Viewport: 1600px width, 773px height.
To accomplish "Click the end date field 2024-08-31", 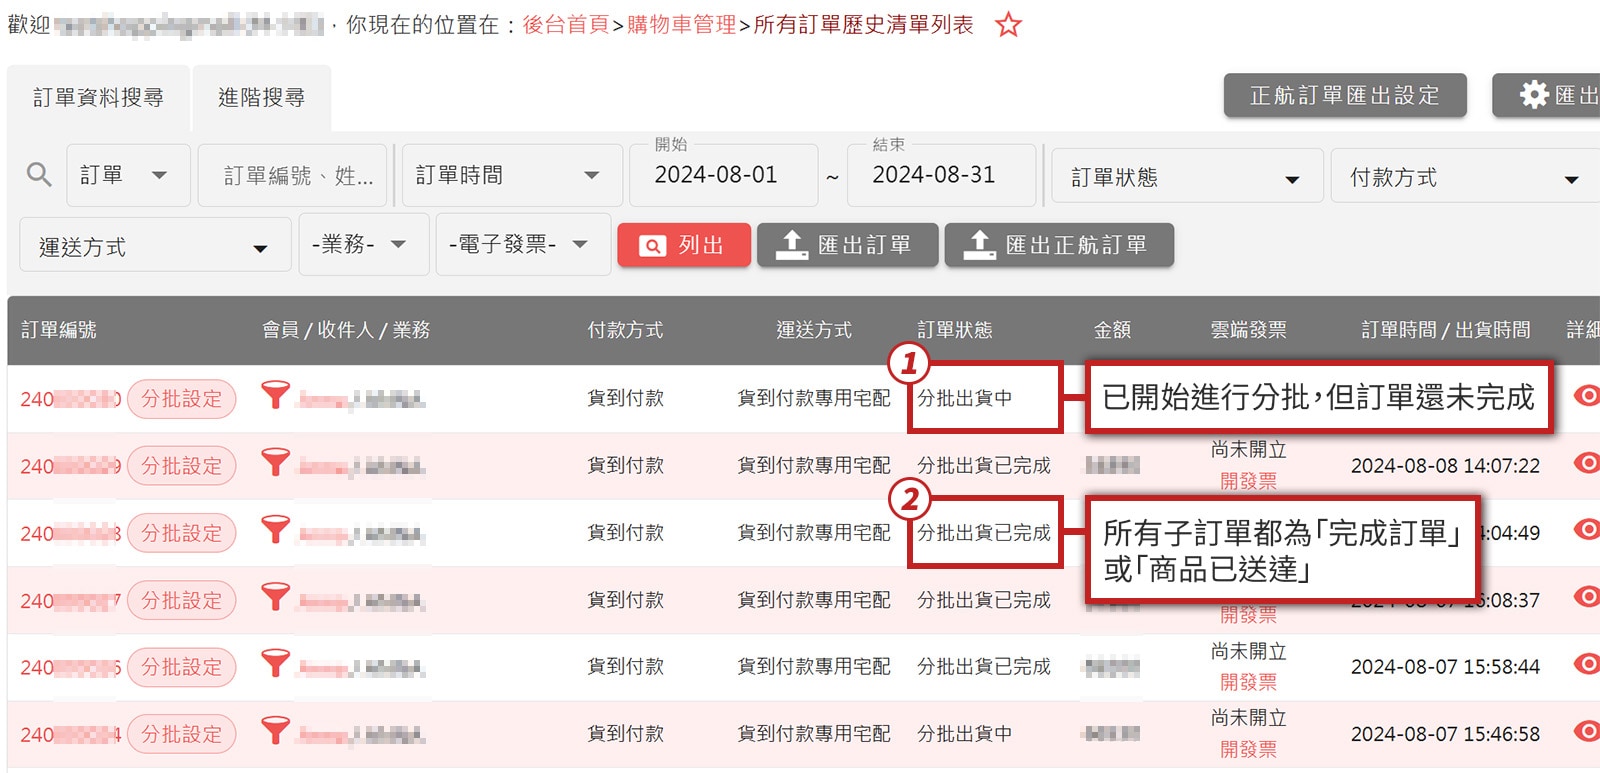I will pos(940,175).
